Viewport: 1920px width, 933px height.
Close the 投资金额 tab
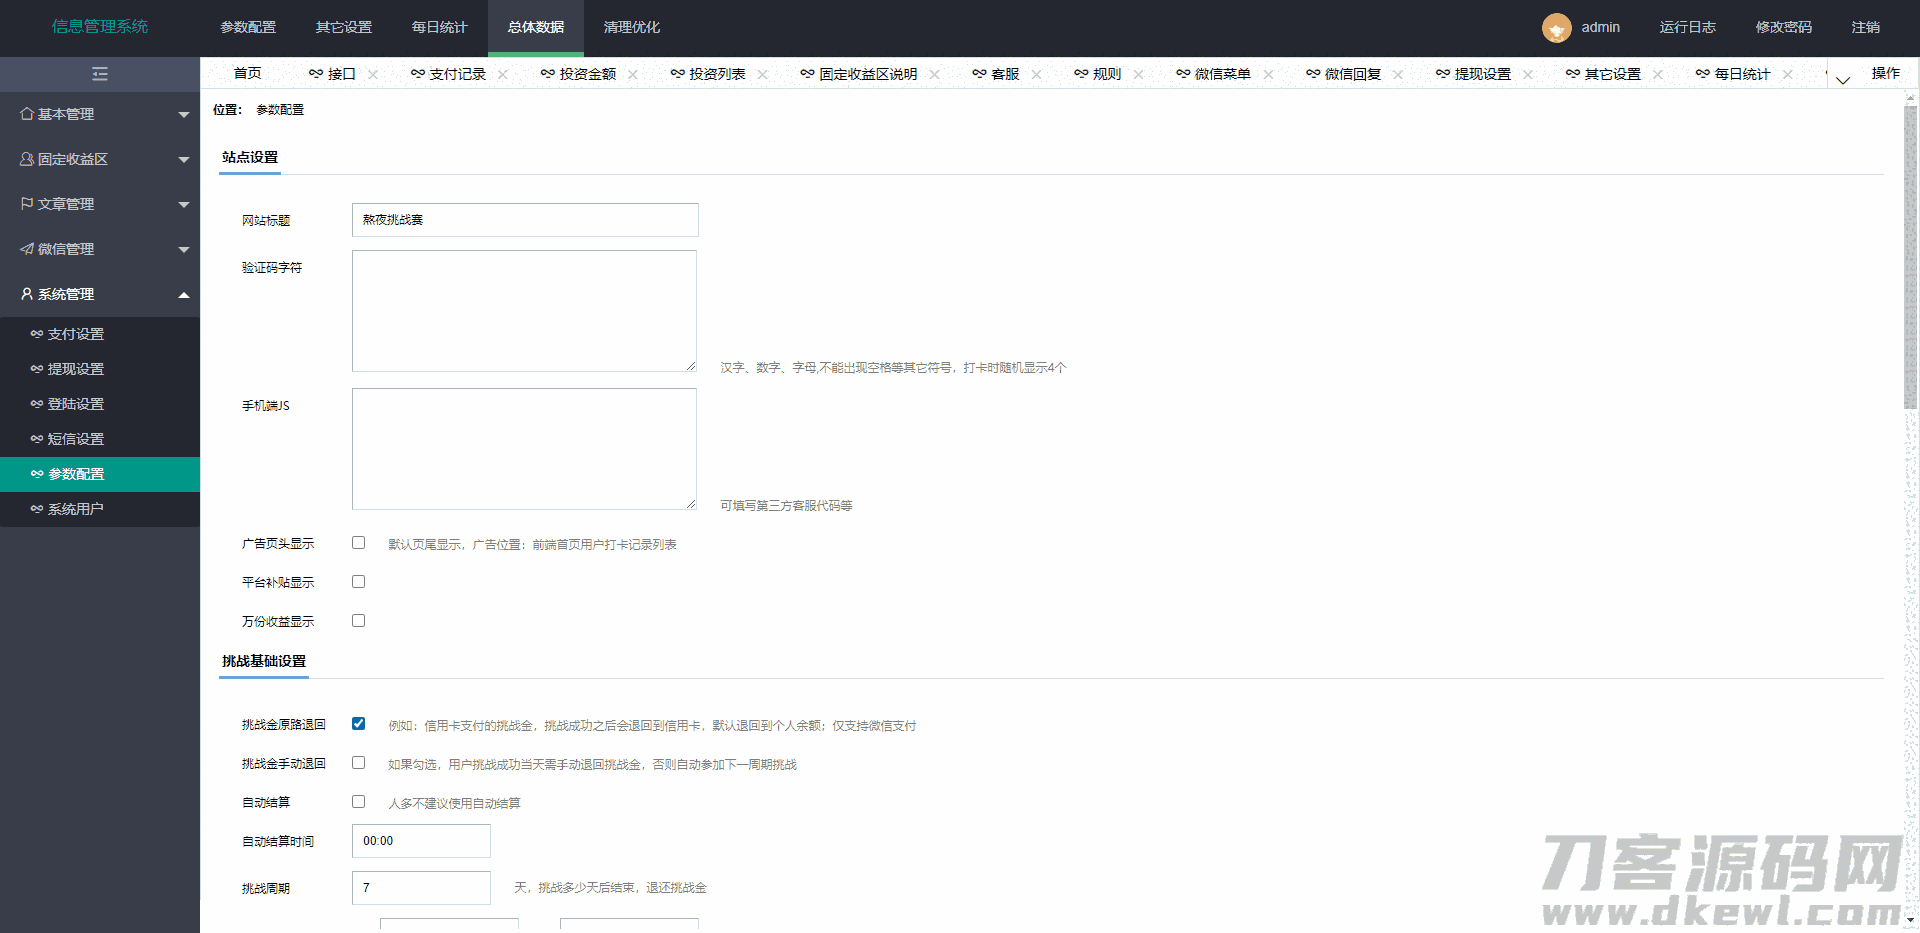[x=633, y=74]
